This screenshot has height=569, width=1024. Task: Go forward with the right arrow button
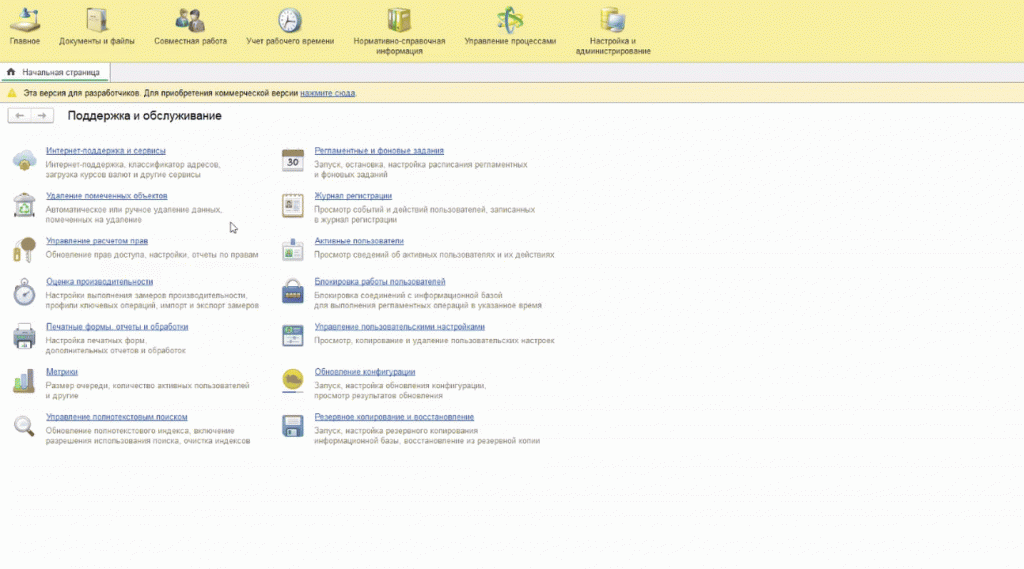click(x=42, y=116)
